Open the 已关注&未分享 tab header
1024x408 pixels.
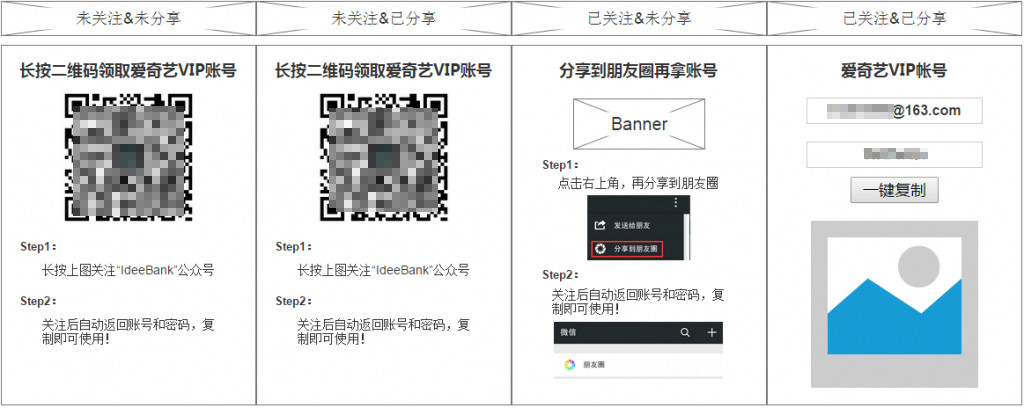click(639, 18)
